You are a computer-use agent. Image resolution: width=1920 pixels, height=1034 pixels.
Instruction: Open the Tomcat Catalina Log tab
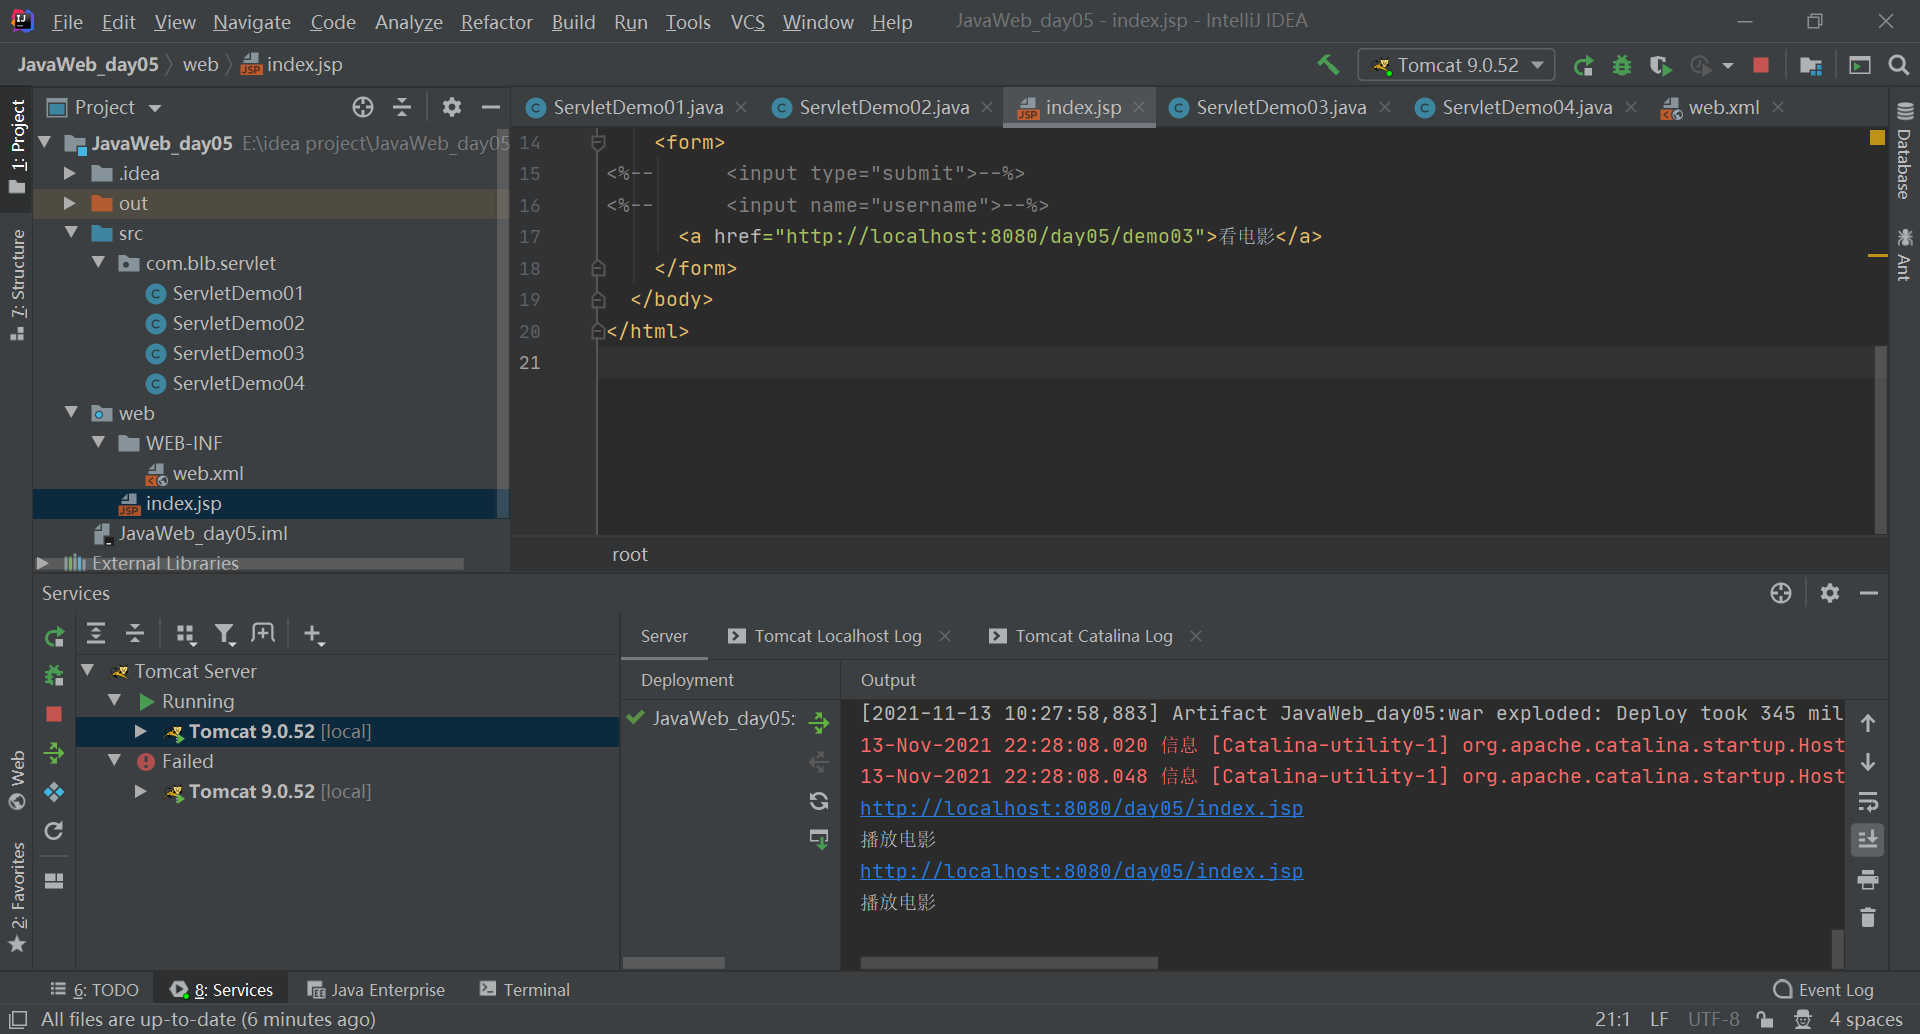(x=1094, y=636)
